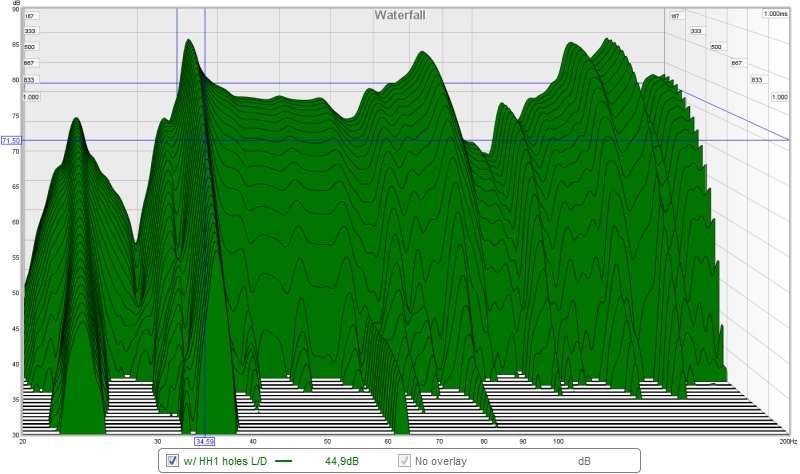This screenshot has height=474, width=800.
Task: Click the 34.59 frequency cursor readout
Action: click(x=205, y=441)
